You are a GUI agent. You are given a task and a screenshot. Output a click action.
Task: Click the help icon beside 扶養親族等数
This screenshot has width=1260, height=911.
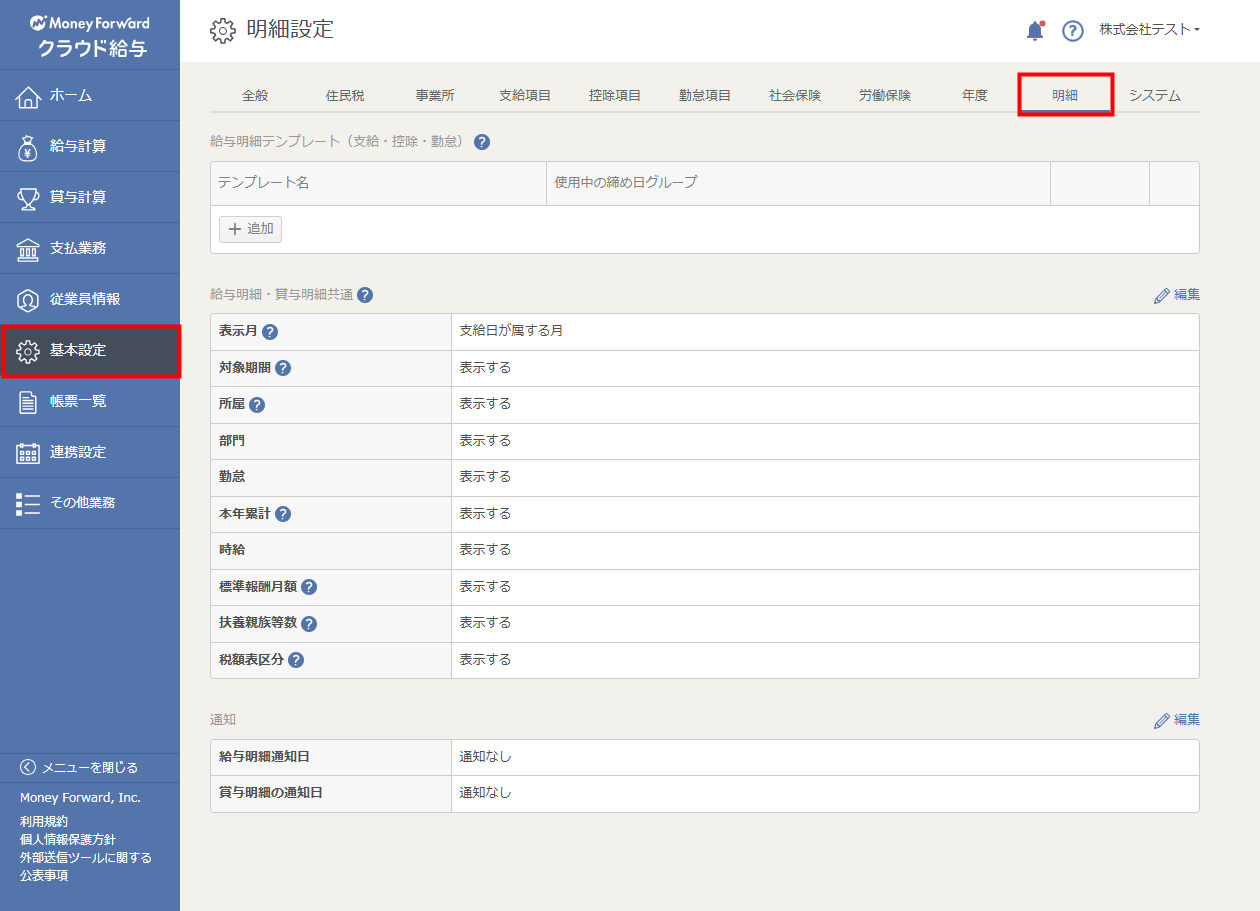tap(309, 623)
